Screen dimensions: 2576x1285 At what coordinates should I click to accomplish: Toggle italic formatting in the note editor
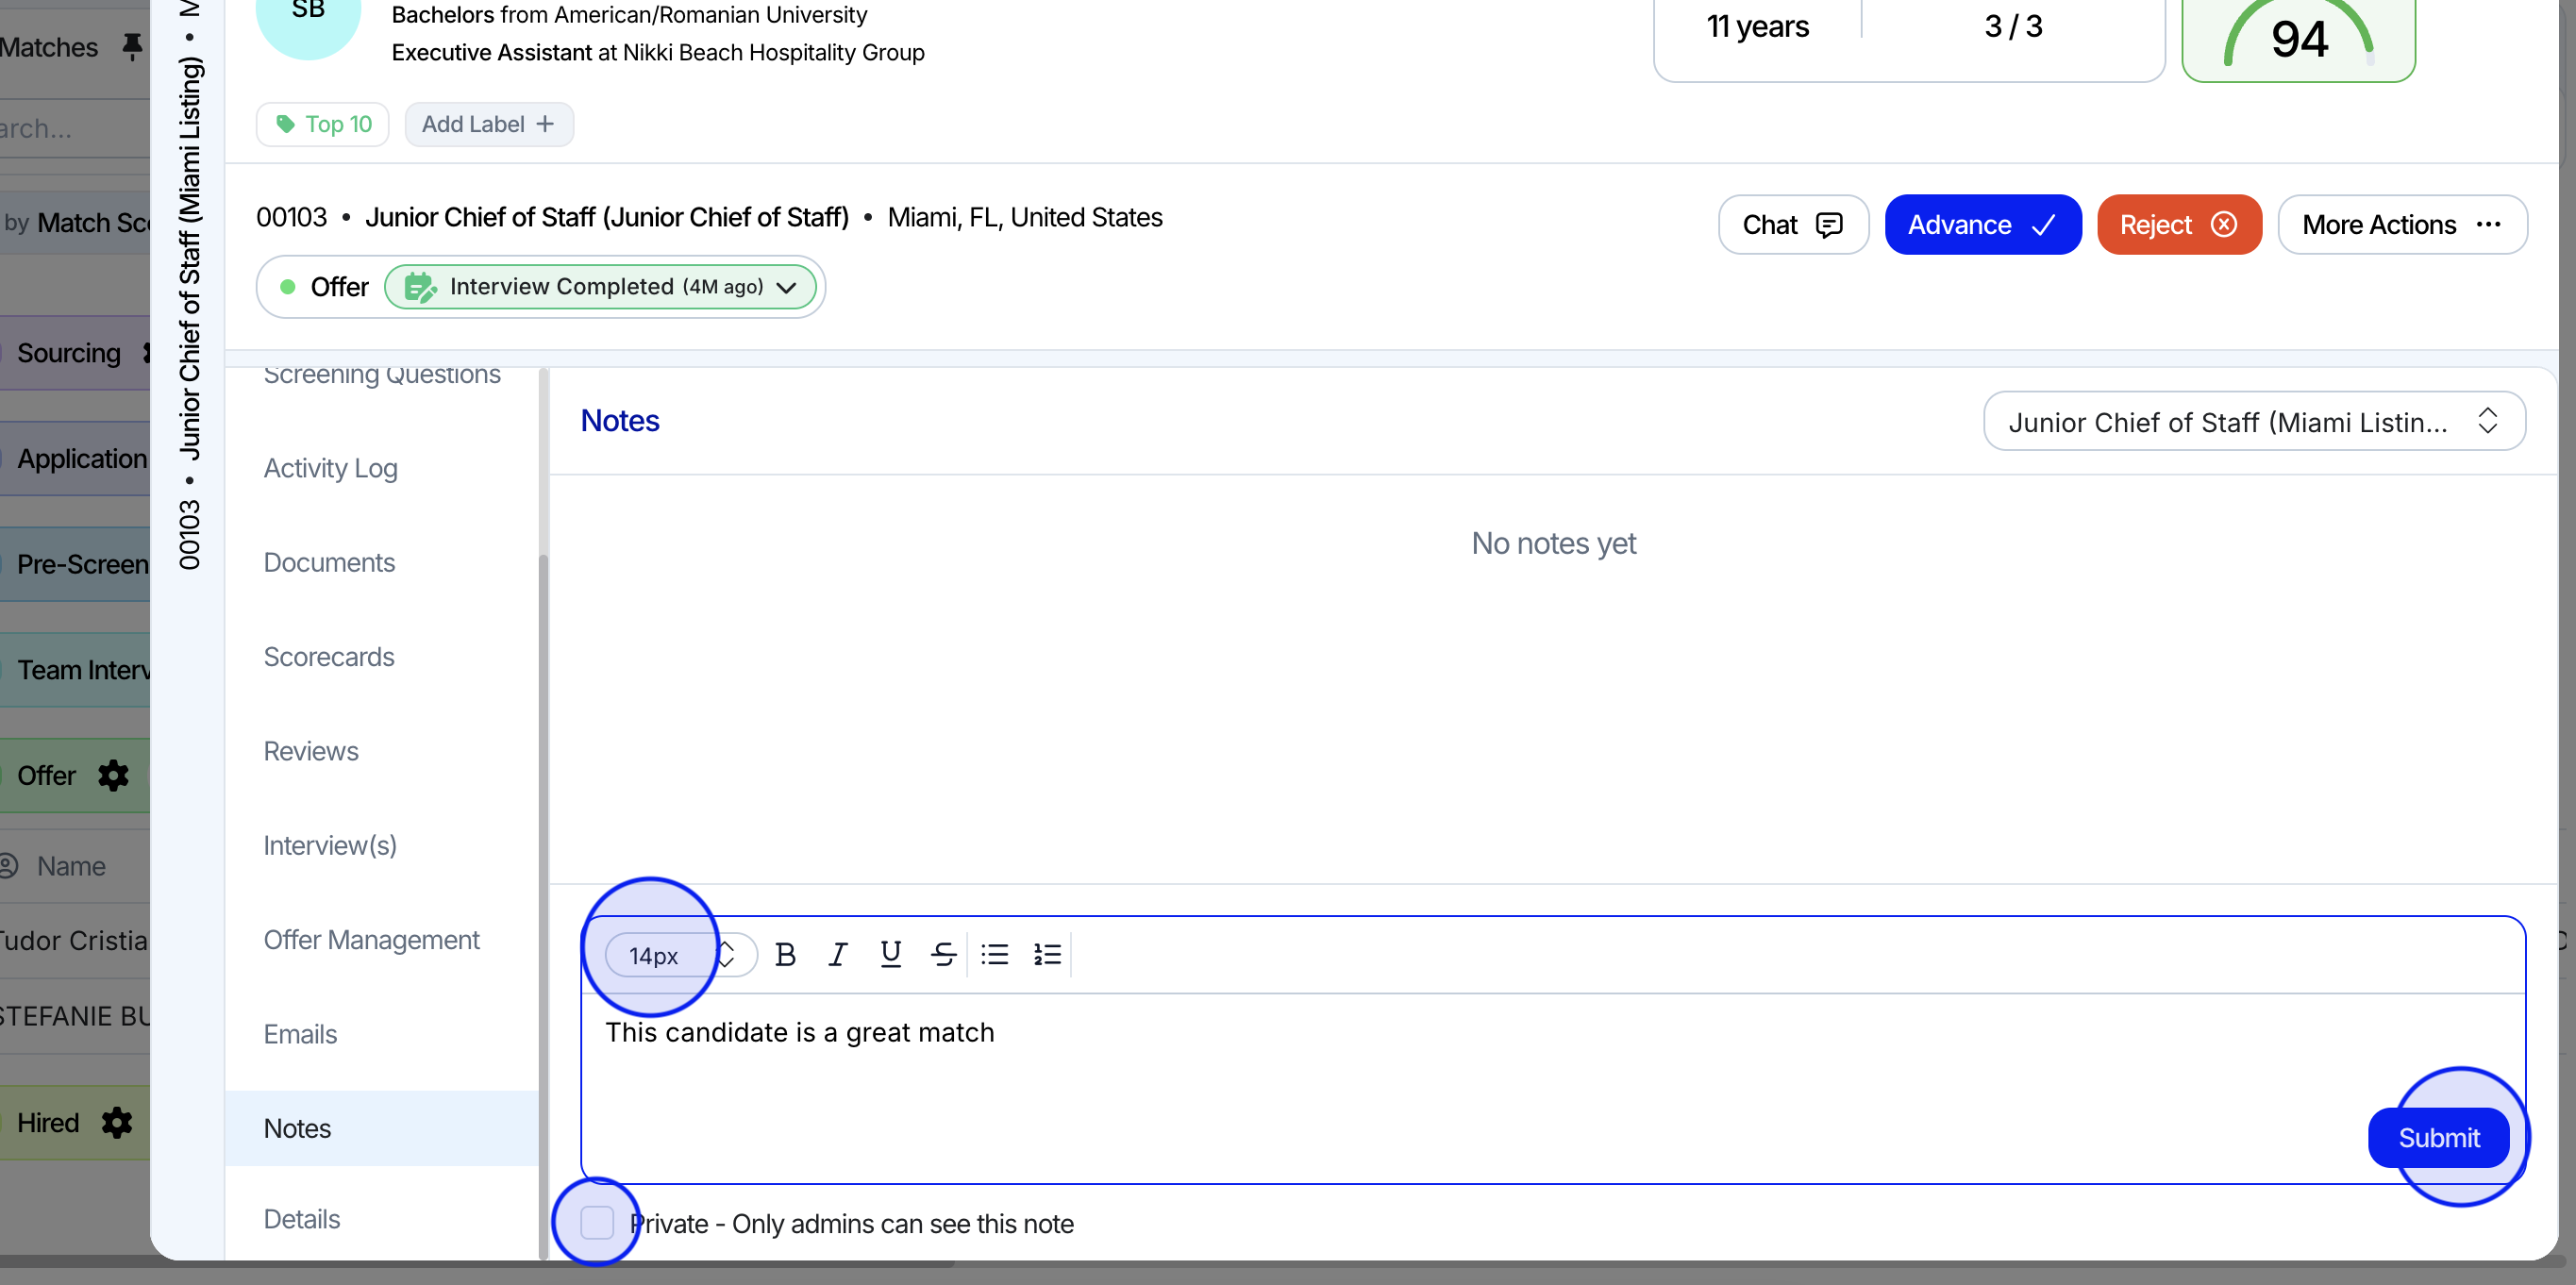(838, 954)
